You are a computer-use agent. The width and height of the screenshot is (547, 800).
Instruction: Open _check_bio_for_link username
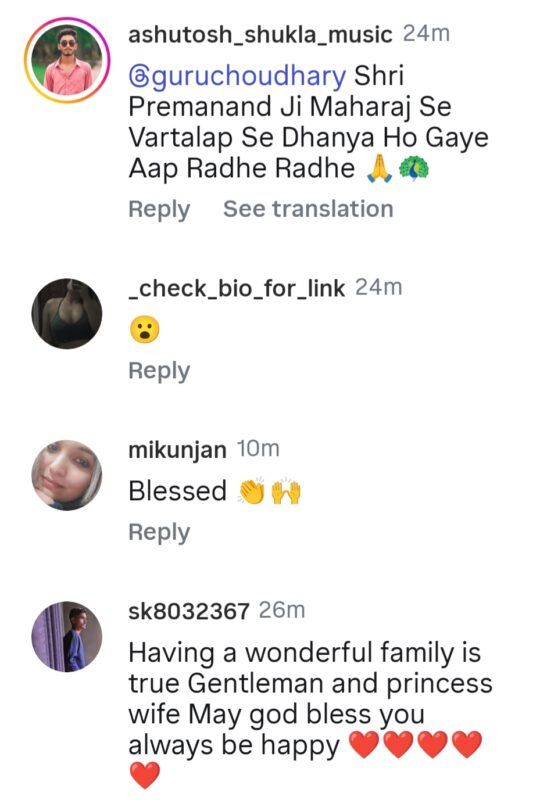[237, 289]
